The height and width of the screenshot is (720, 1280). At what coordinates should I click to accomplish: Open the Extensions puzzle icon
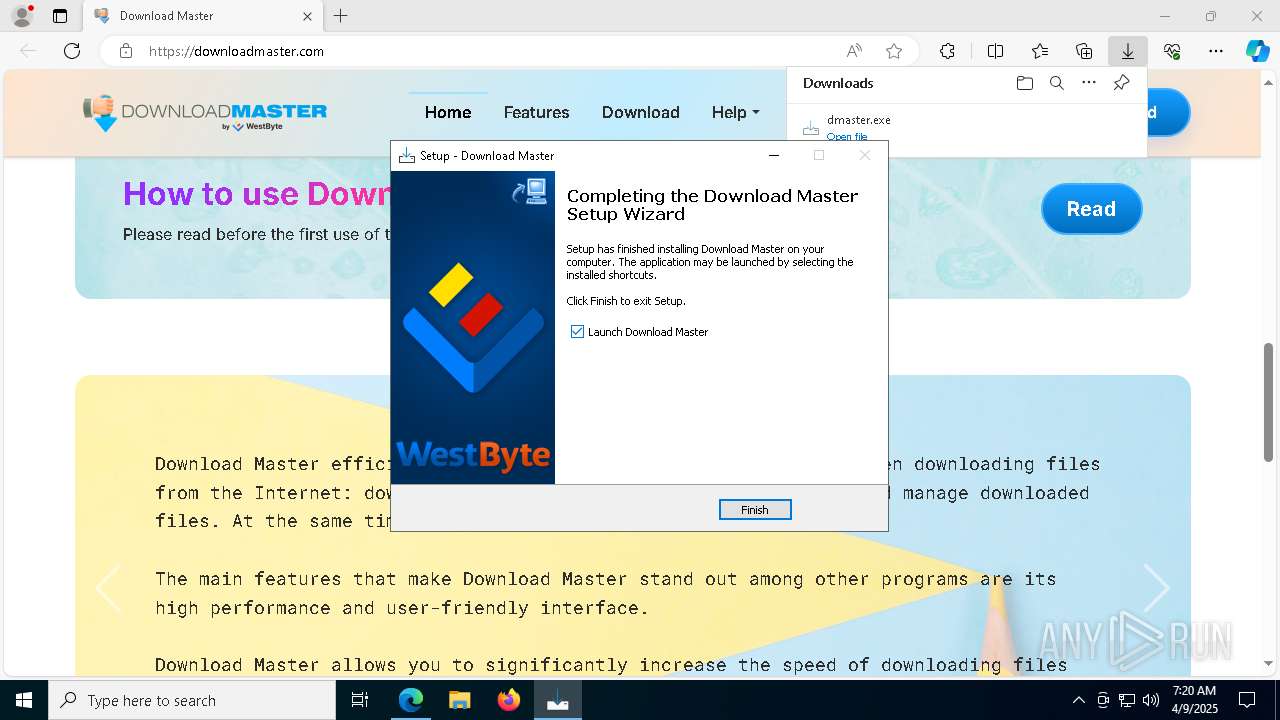point(947,51)
